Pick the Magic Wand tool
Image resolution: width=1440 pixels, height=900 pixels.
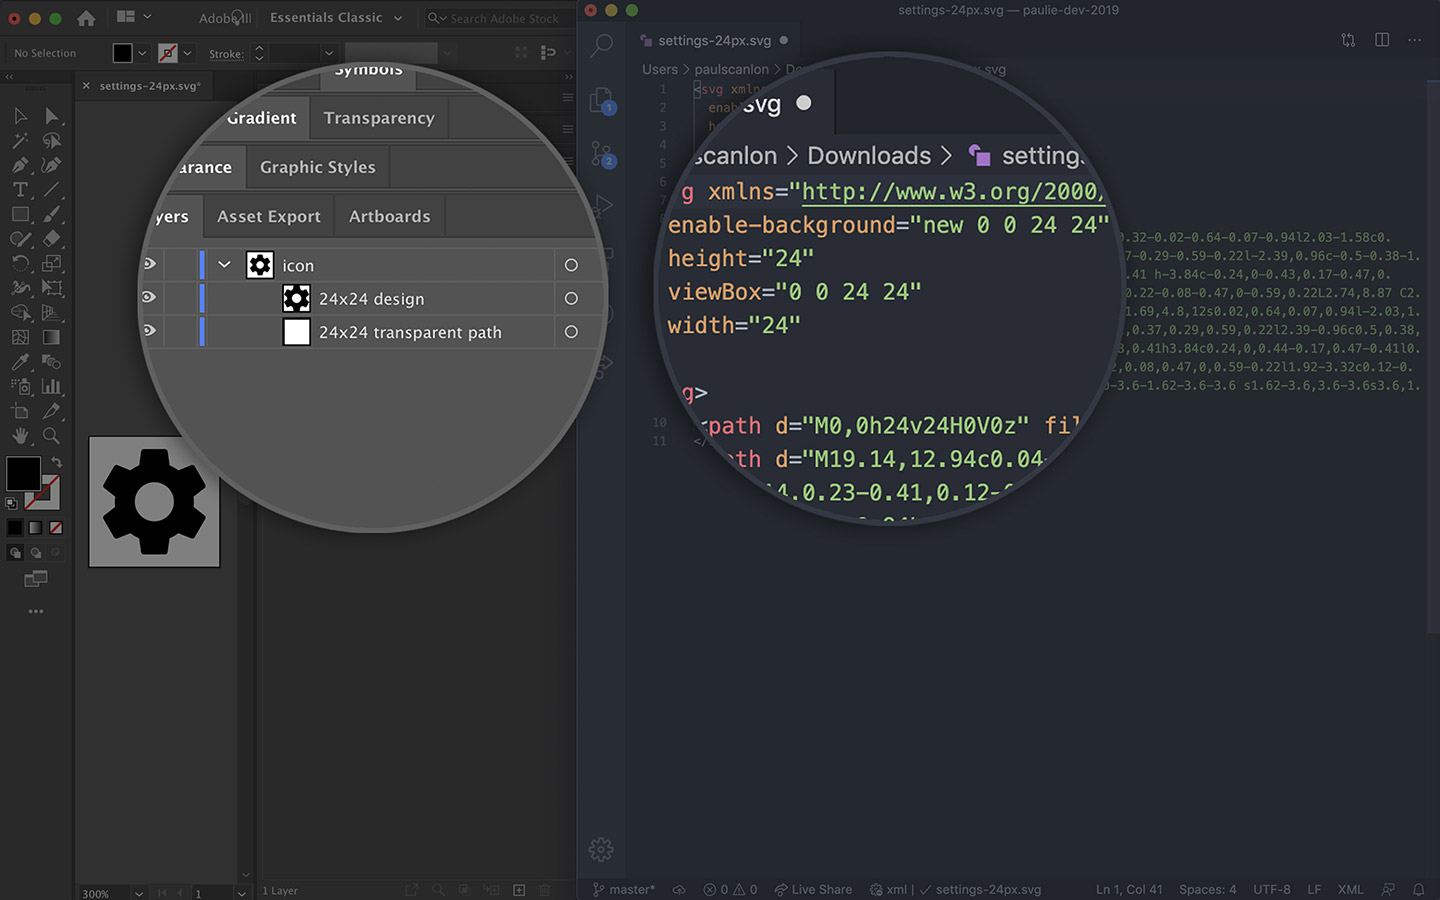point(20,141)
